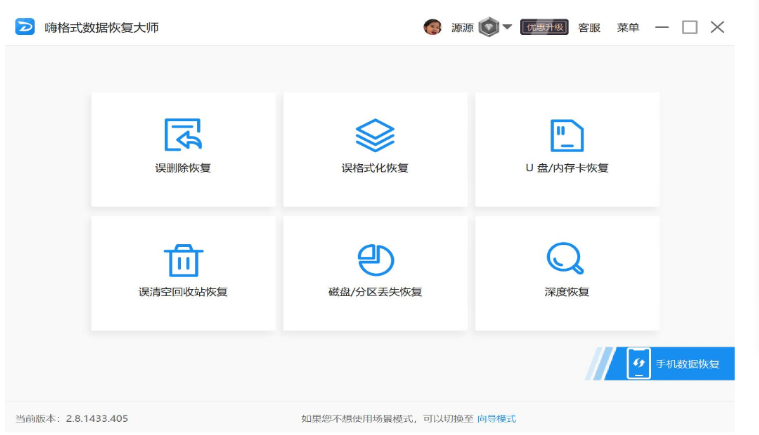Screen dimensions: 759x435
Task: Open the user avatar profile picture
Action: 433,27
